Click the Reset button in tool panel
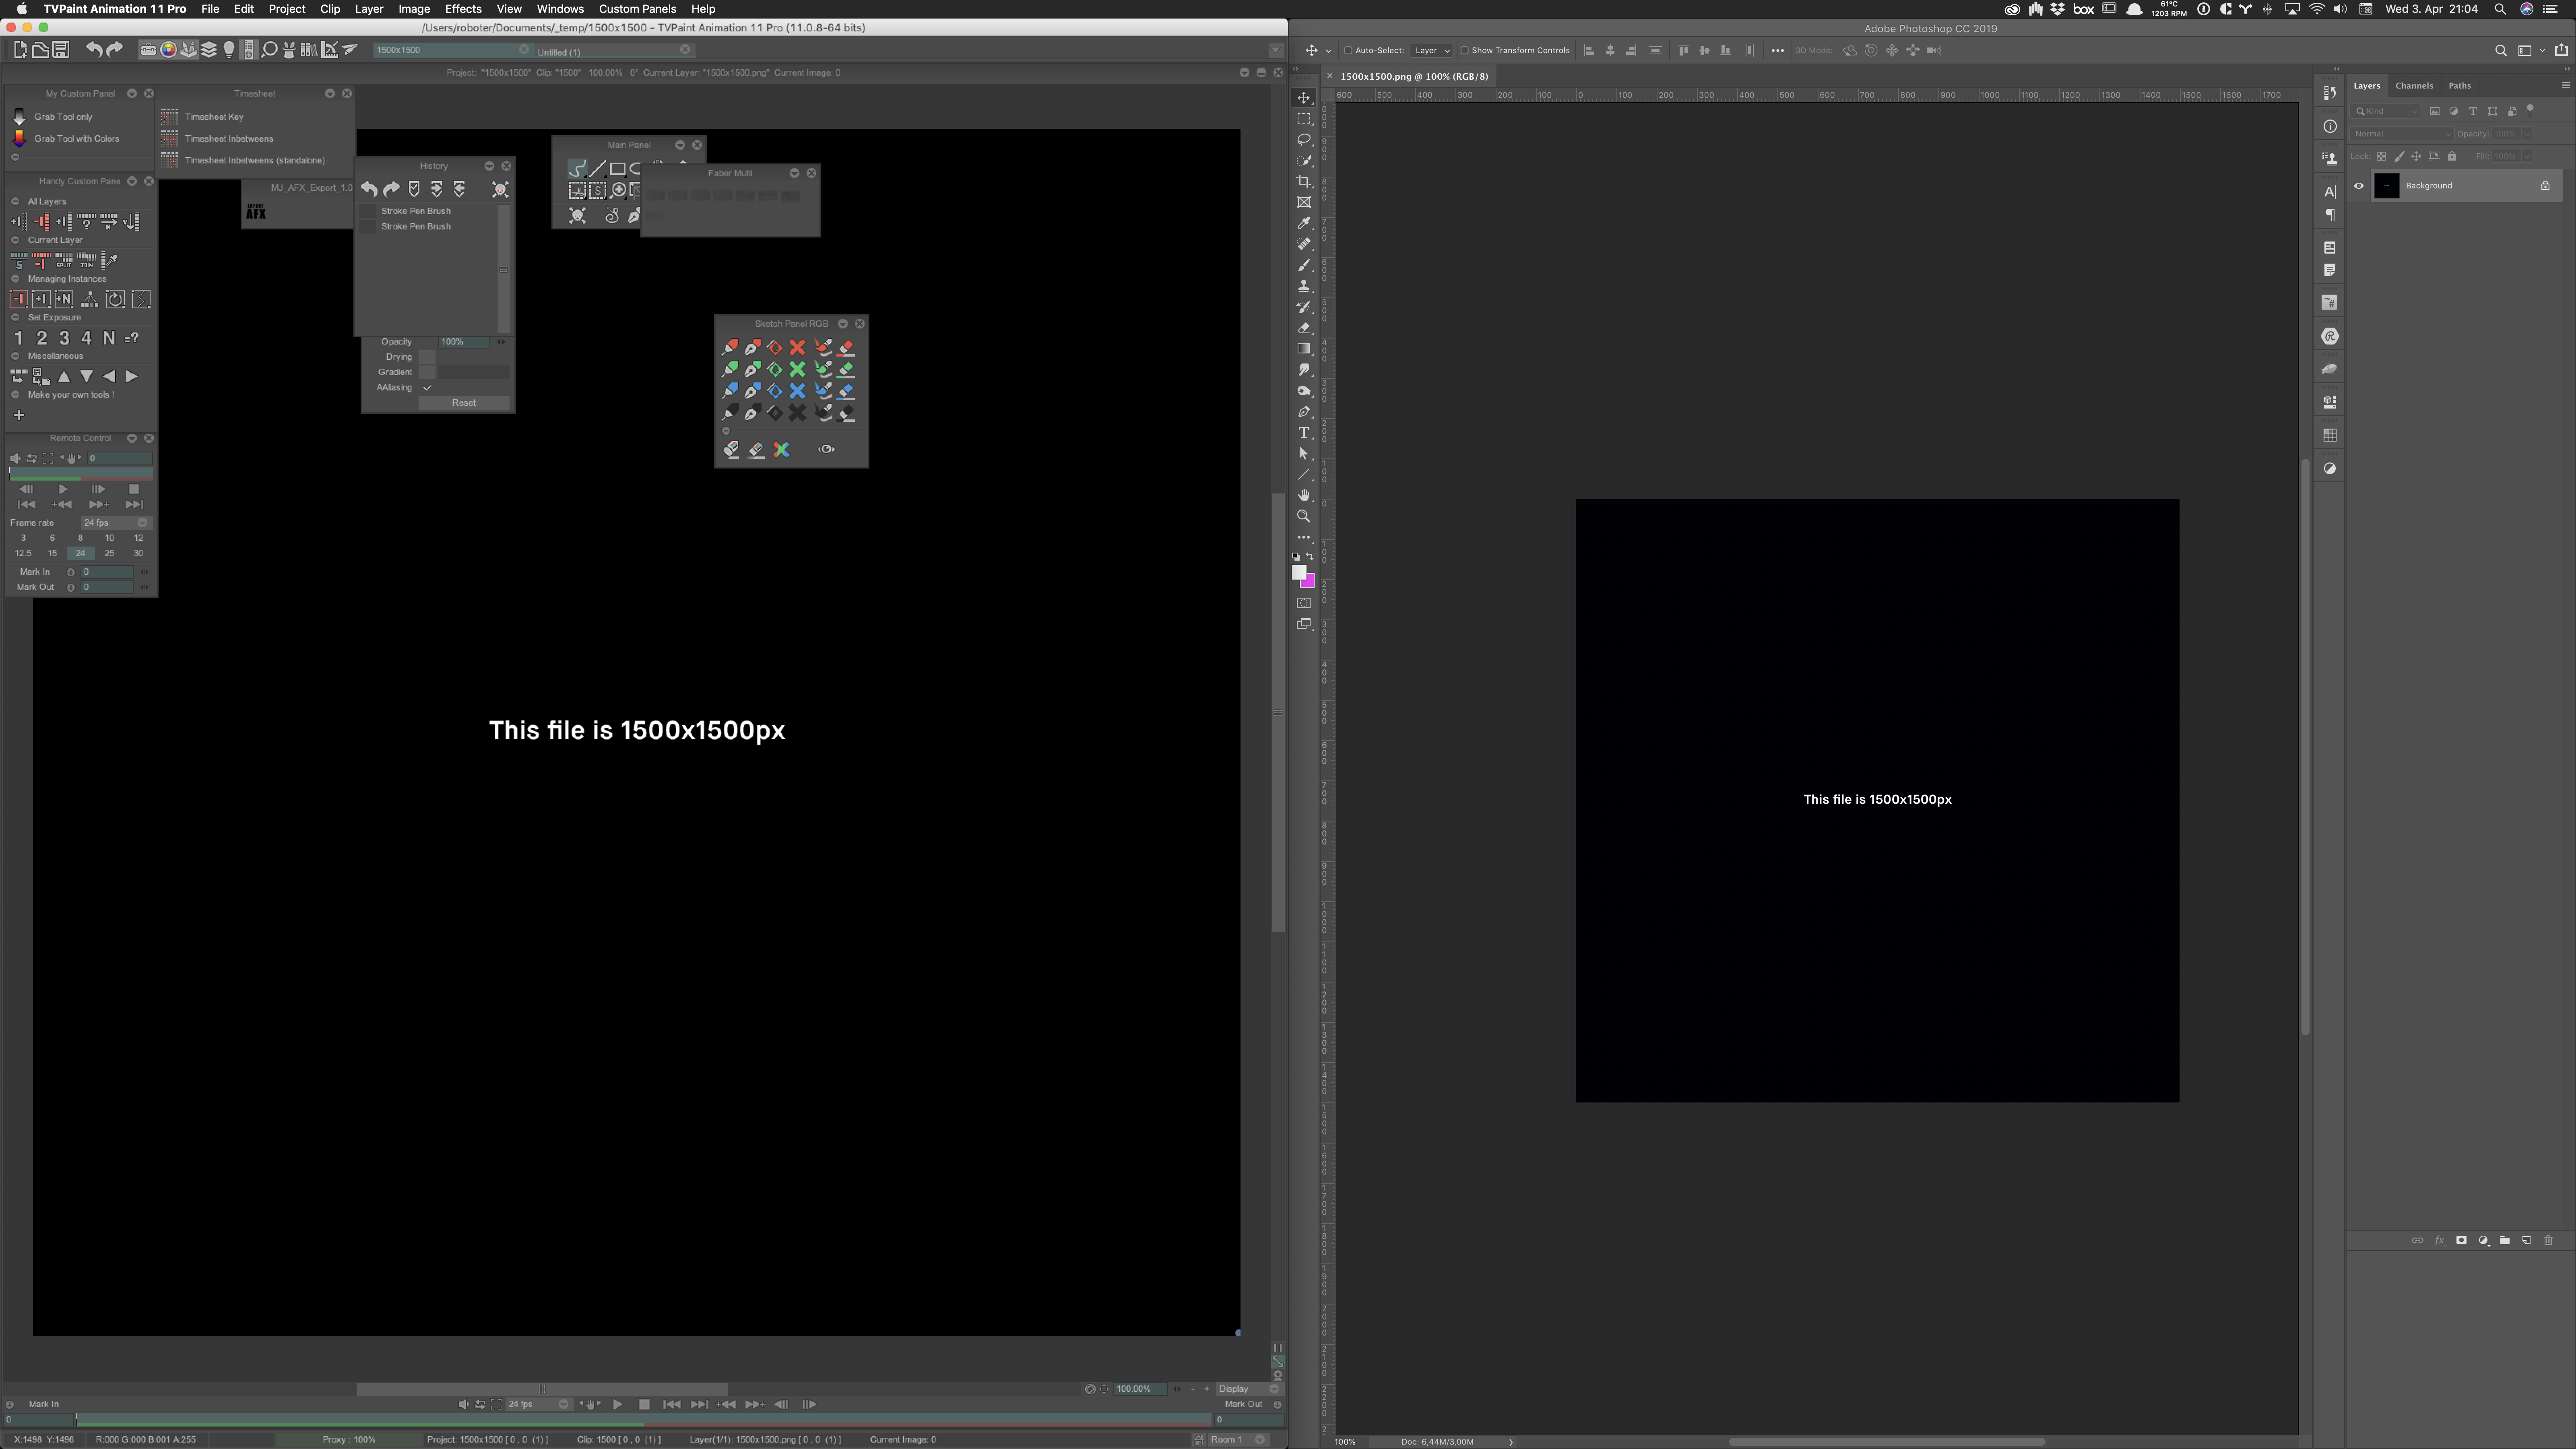The width and height of the screenshot is (2576, 1449). click(x=464, y=403)
